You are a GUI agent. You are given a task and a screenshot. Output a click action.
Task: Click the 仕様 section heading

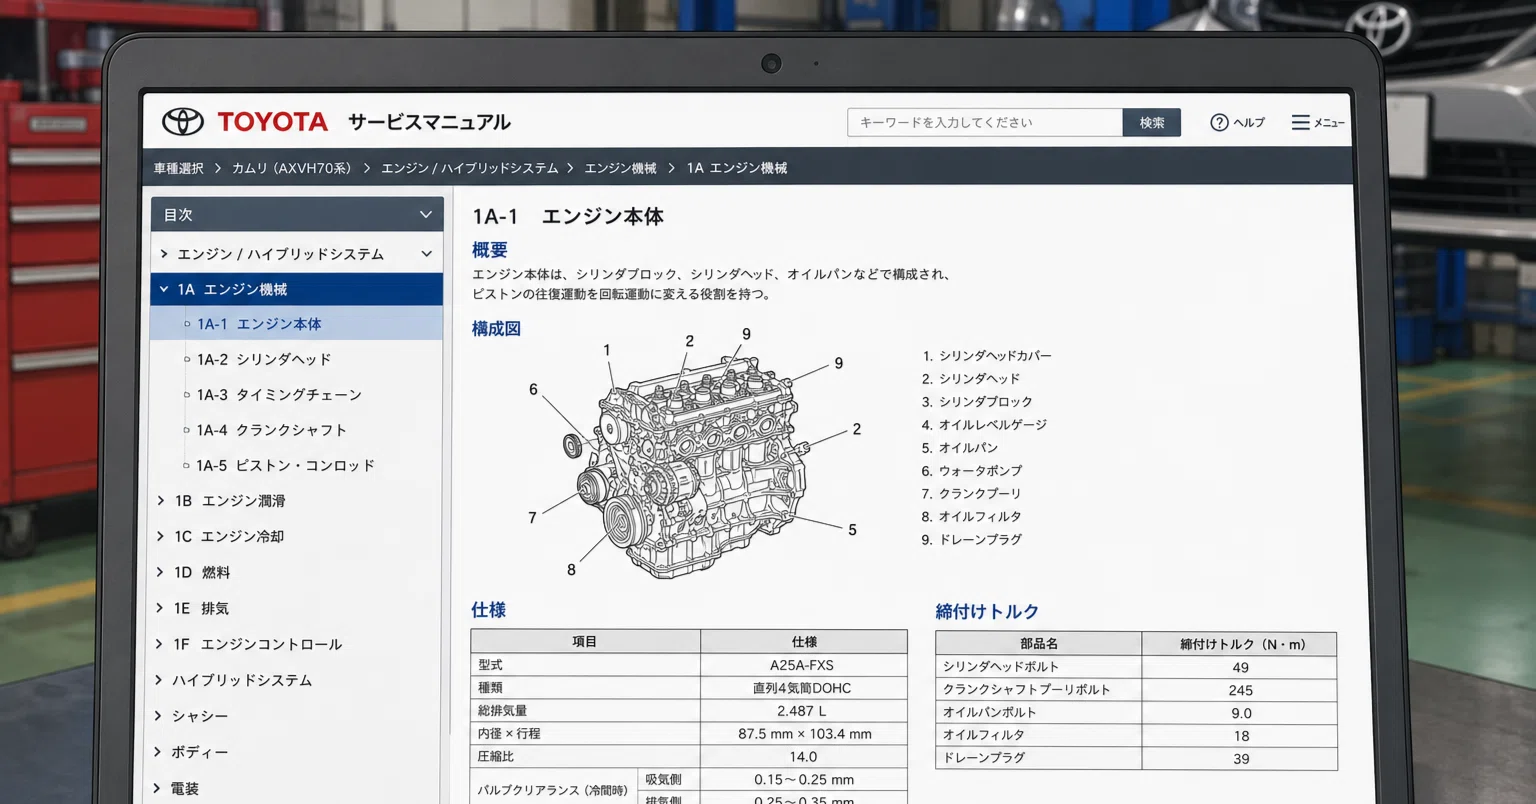pyautogui.click(x=489, y=610)
